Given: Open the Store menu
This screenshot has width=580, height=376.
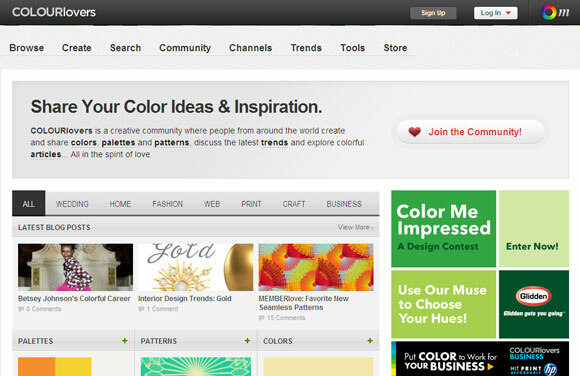Looking at the screenshot, I should (x=395, y=48).
